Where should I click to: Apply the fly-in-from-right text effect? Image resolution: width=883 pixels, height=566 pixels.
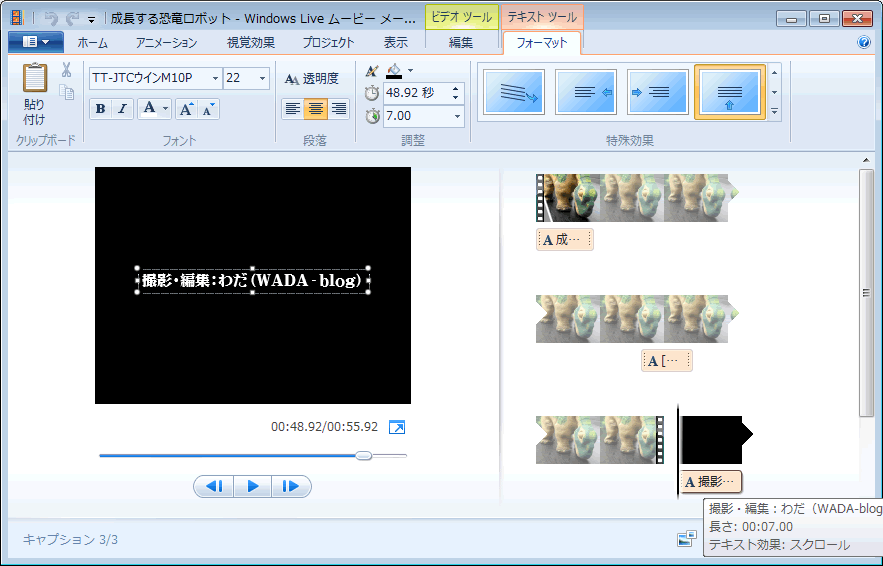tap(586, 92)
